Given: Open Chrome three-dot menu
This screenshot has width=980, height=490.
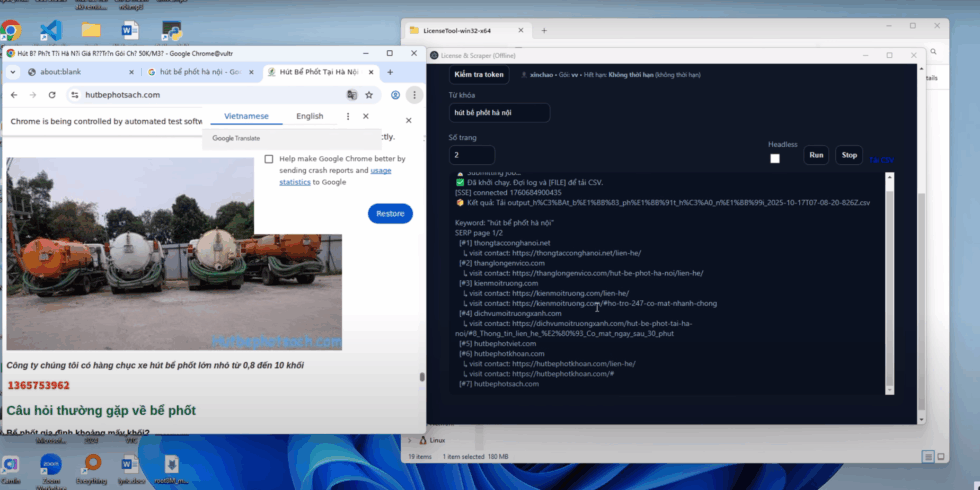Looking at the screenshot, I should click(414, 95).
